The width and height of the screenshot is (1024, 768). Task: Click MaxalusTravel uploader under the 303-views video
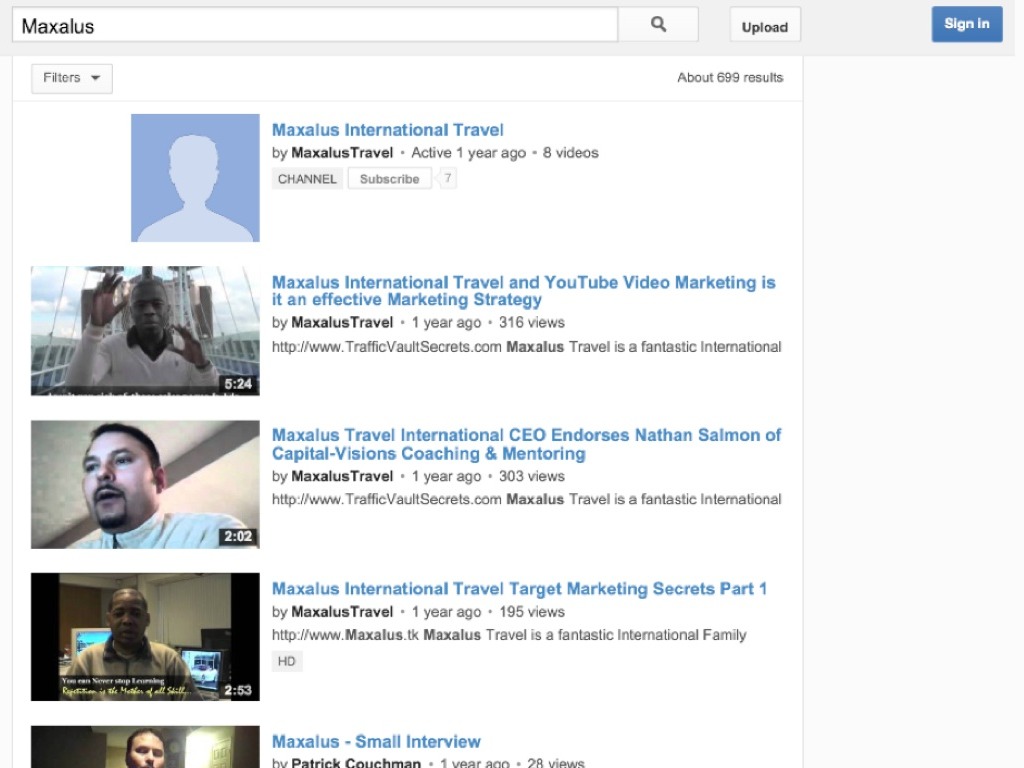[x=342, y=476]
